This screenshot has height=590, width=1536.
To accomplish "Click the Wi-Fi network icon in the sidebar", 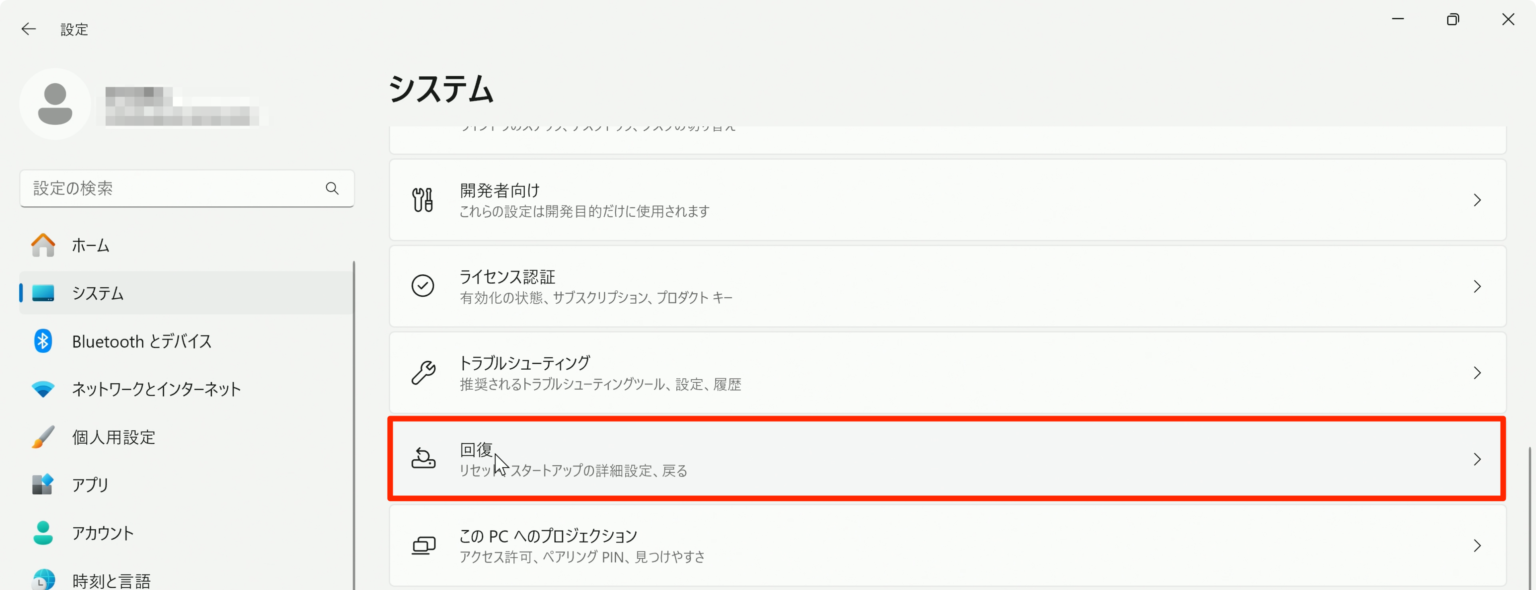I will click(43, 388).
